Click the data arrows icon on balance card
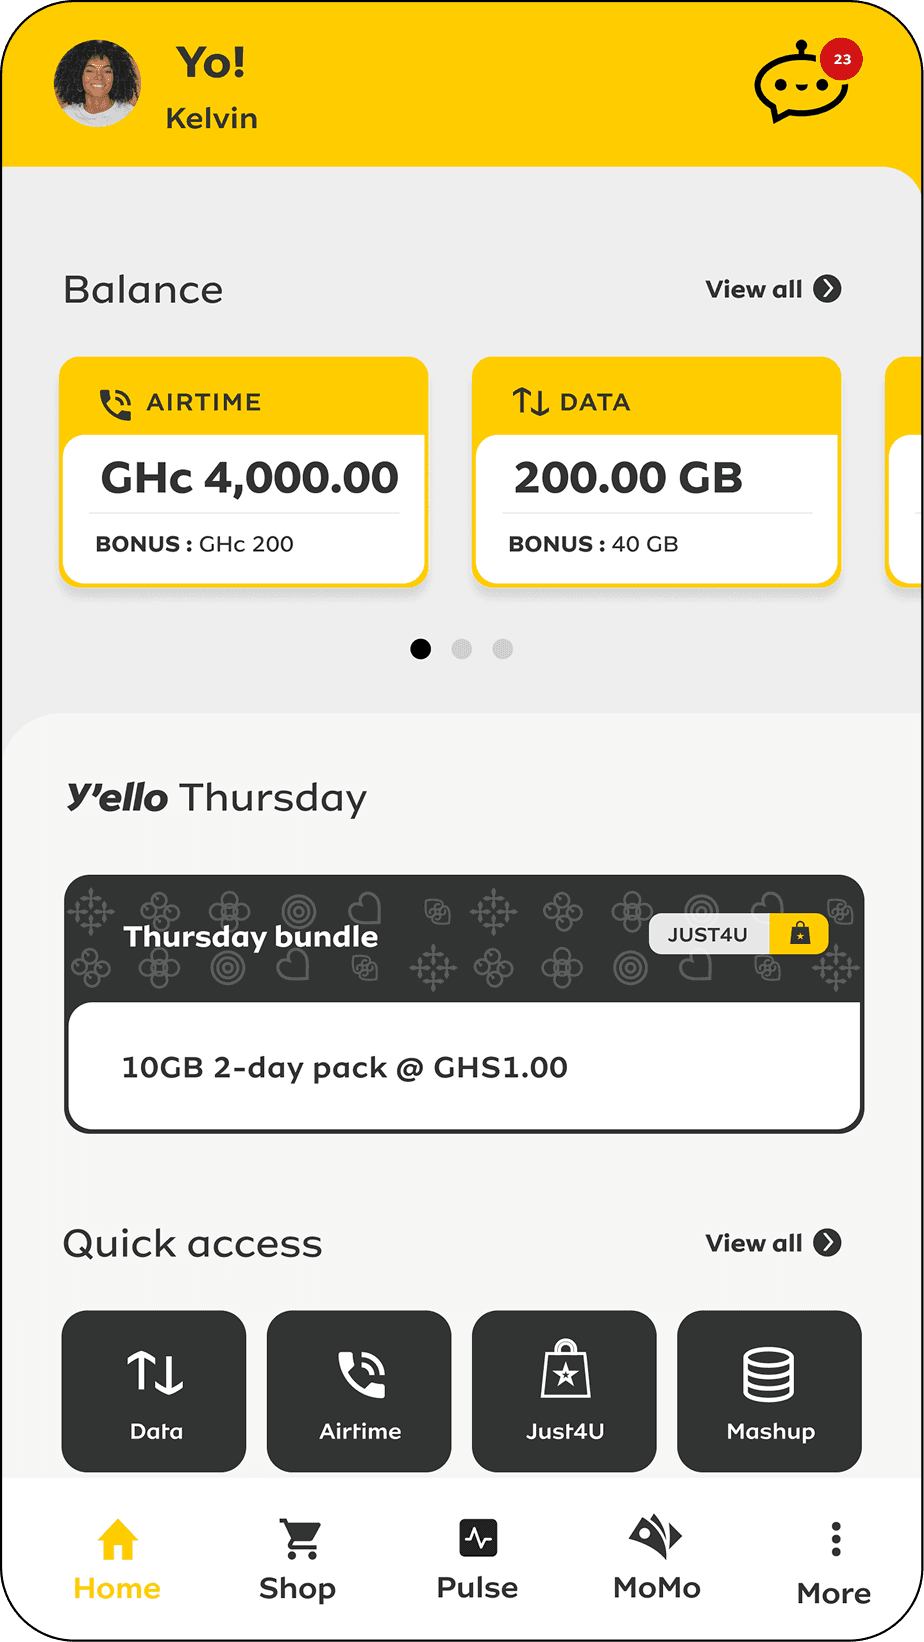Screen dimensions: 924x1642 pyautogui.click(x=530, y=402)
